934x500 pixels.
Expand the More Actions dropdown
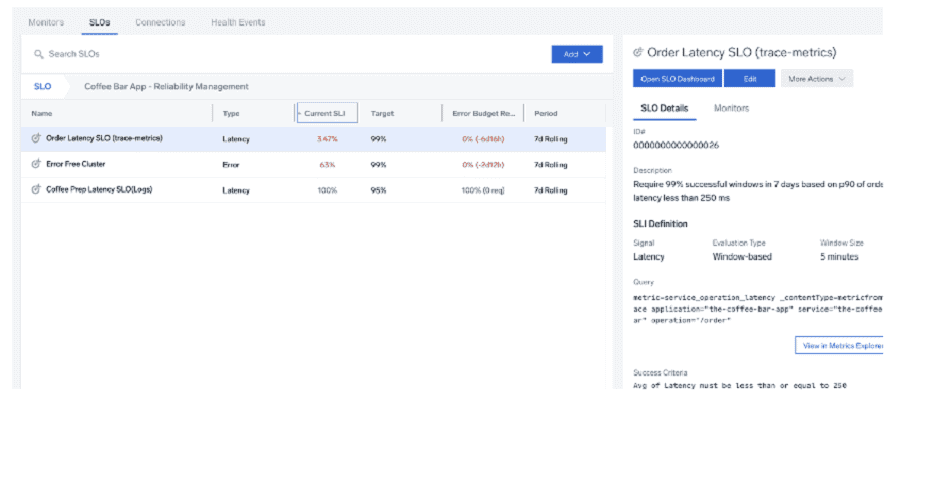pyautogui.click(x=817, y=79)
